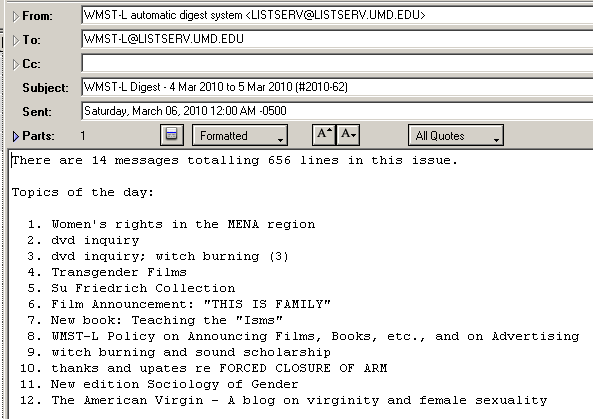593x419 pixels.
Task: Expand the Cc field triangle
Action: tap(16, 64)
